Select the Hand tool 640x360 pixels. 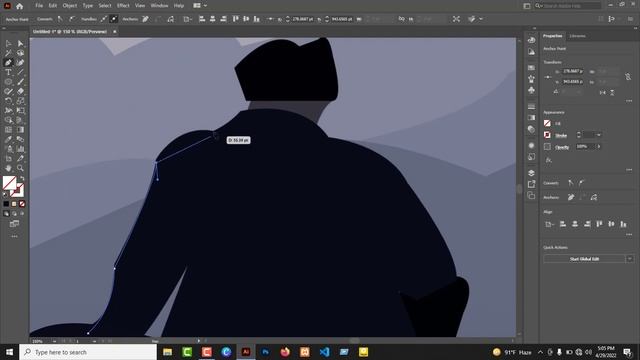8,168
